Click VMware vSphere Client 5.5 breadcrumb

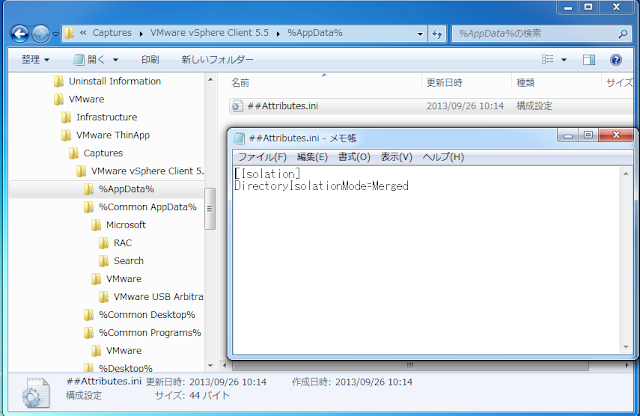coord(209,33)
